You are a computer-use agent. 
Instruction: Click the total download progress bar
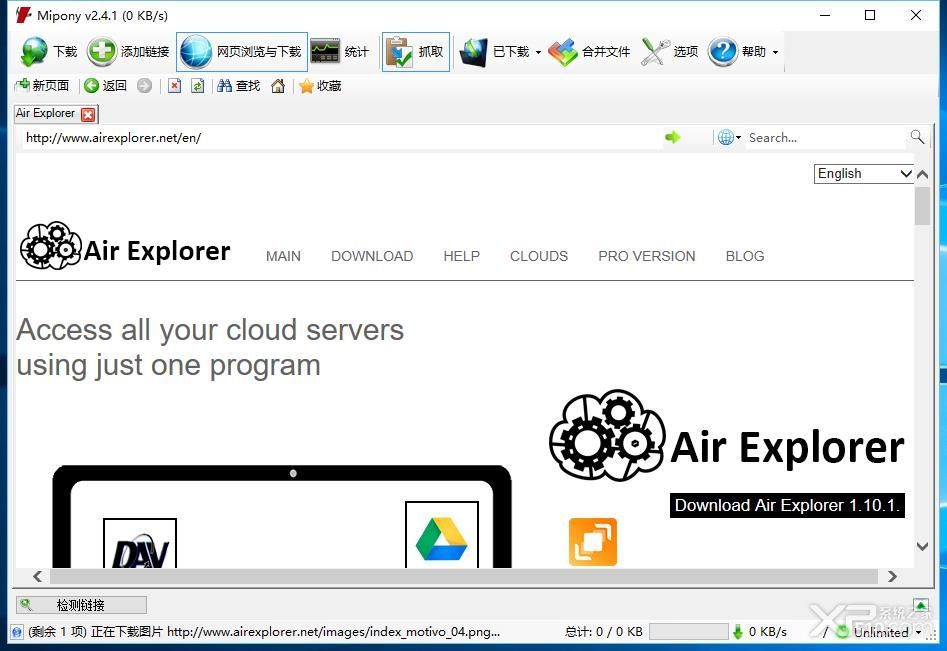click(x=689, y=632)
